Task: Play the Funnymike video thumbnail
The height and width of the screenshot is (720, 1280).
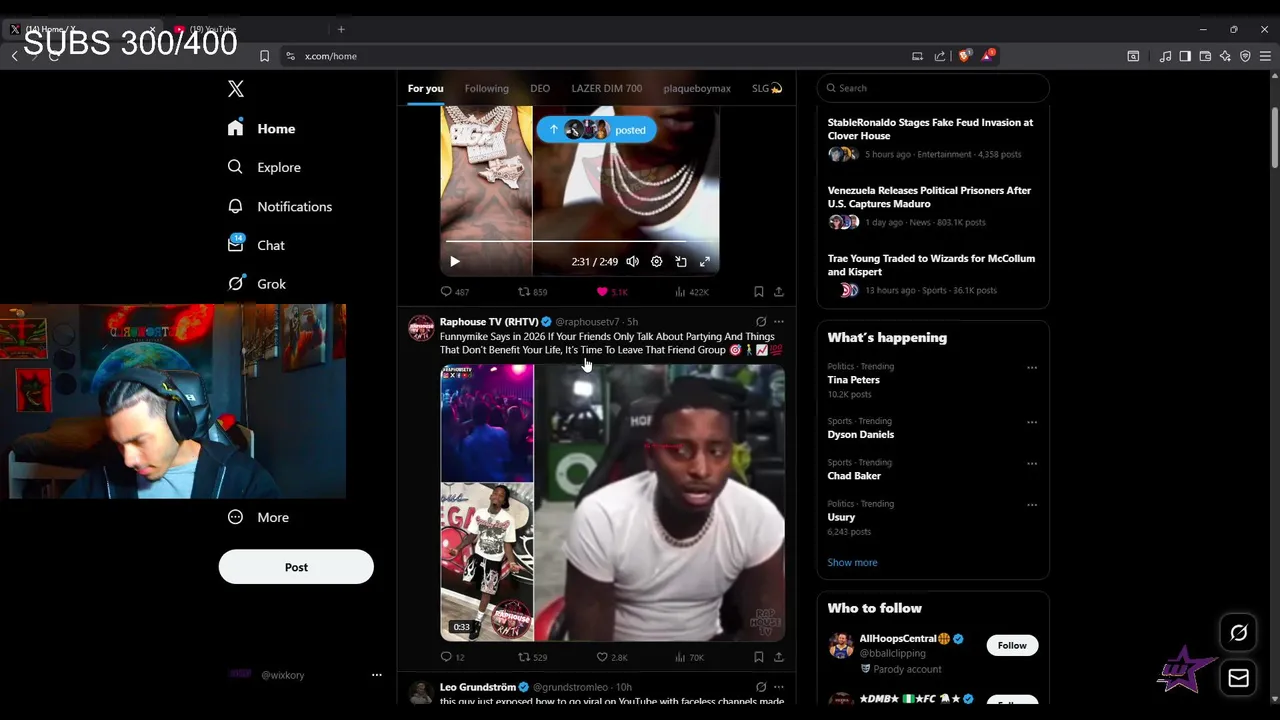Action: point(612,503)
